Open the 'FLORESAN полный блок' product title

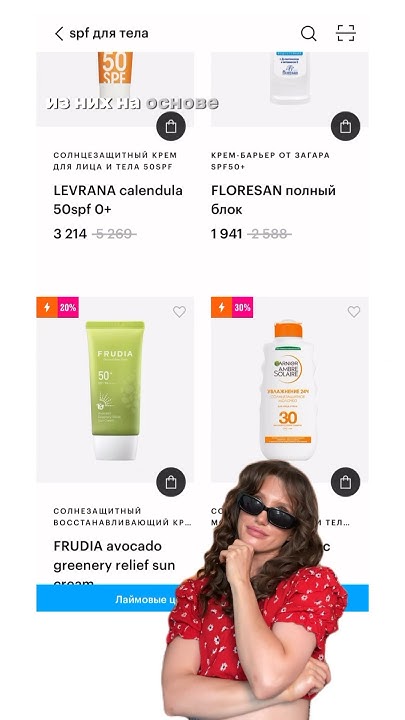tap(273, 200)
